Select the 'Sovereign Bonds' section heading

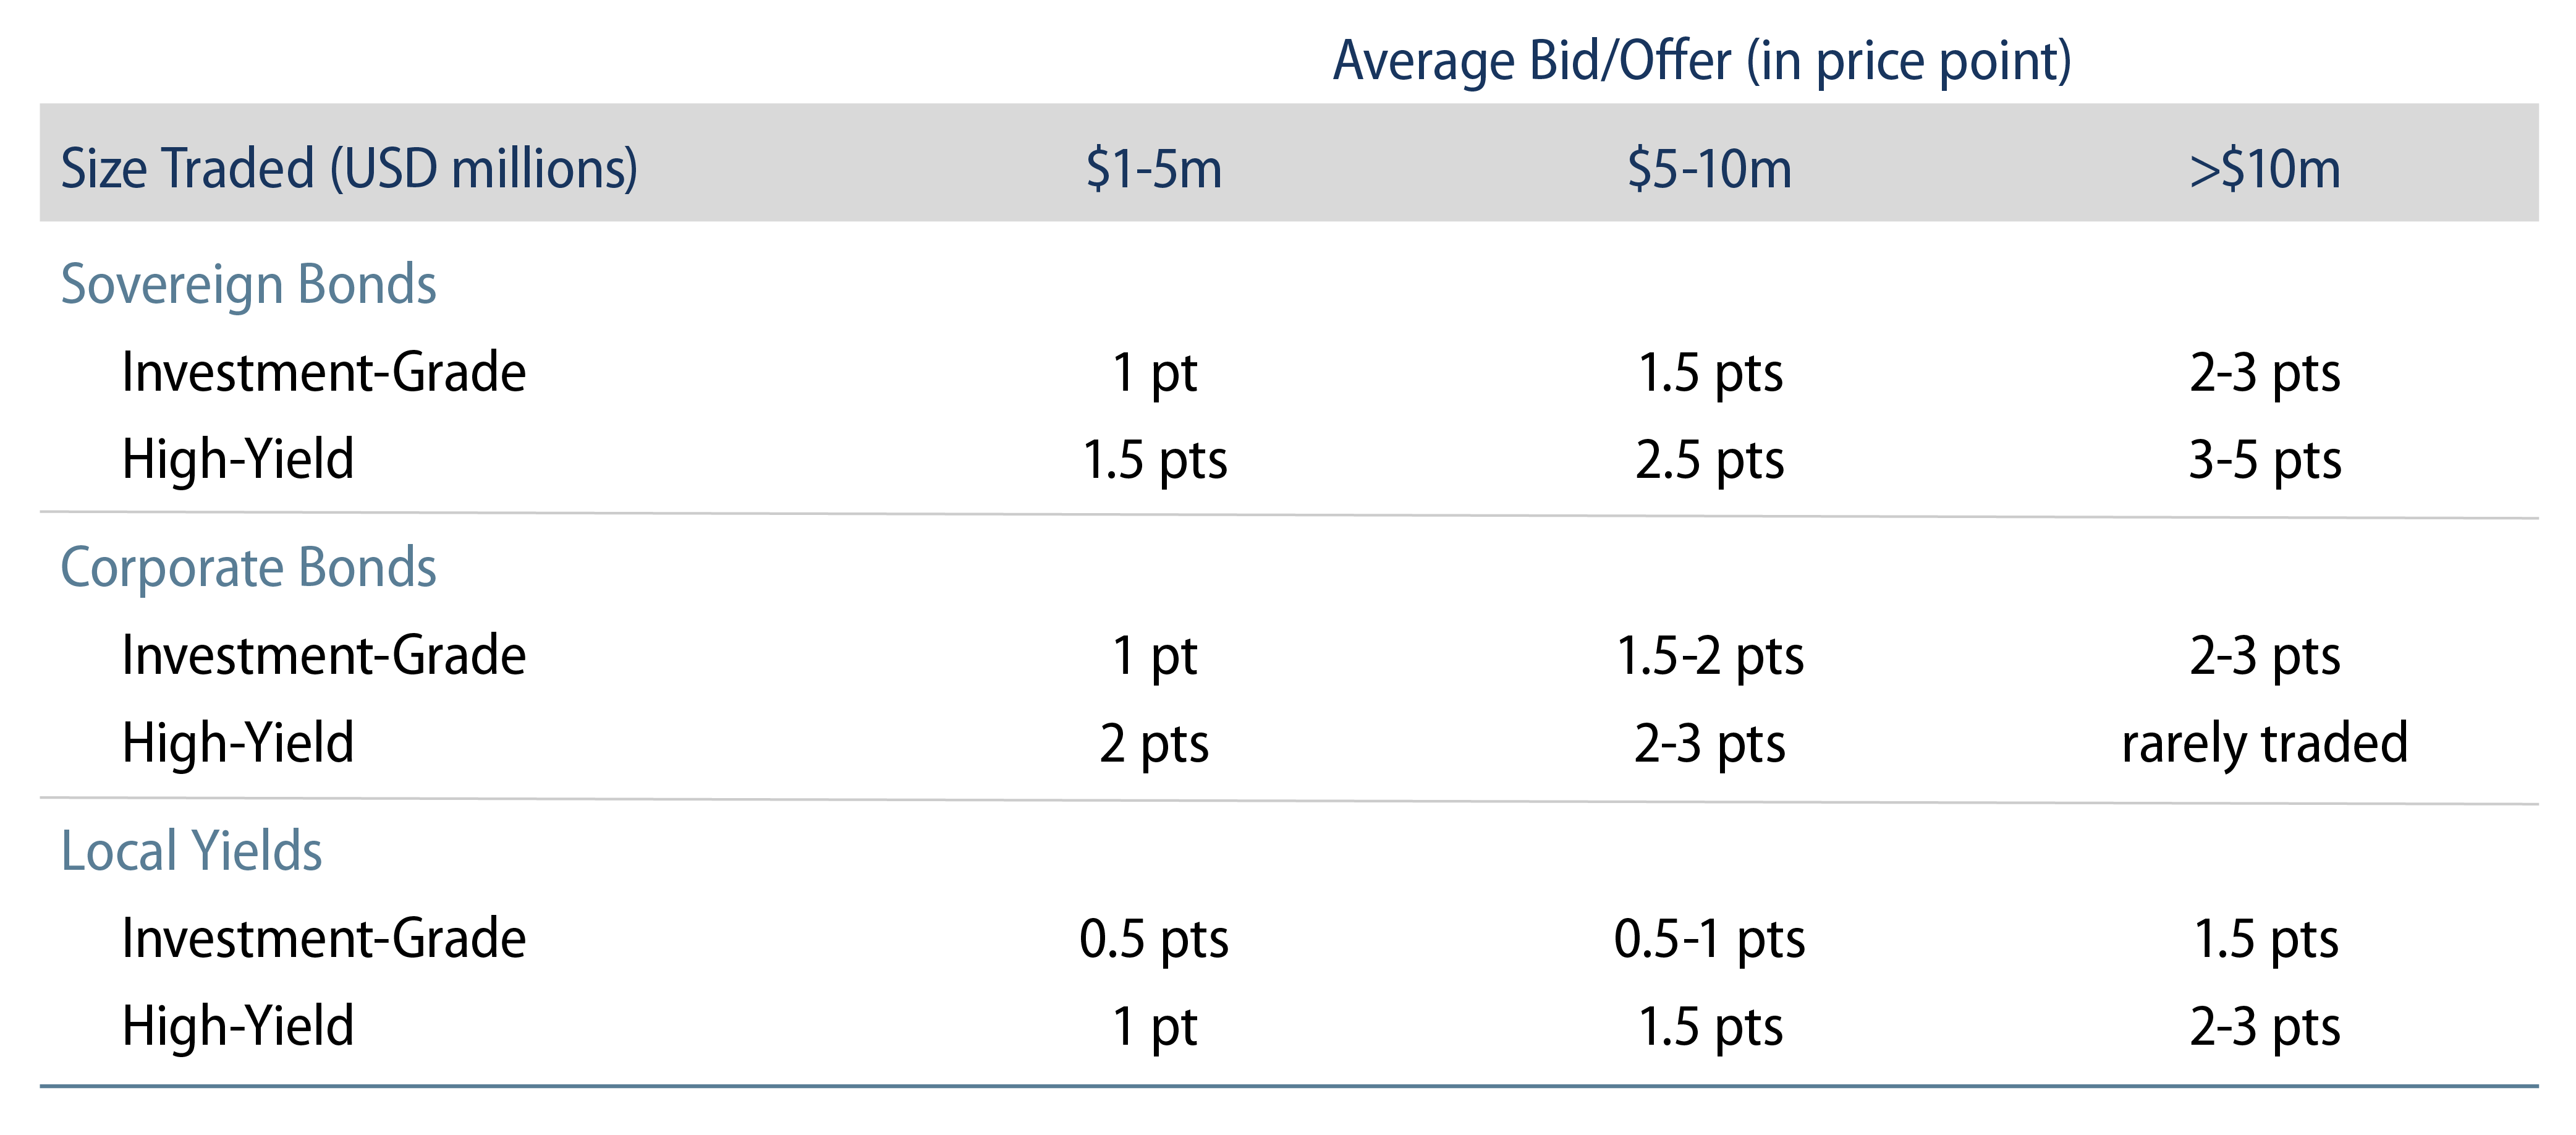coord(248,284)
